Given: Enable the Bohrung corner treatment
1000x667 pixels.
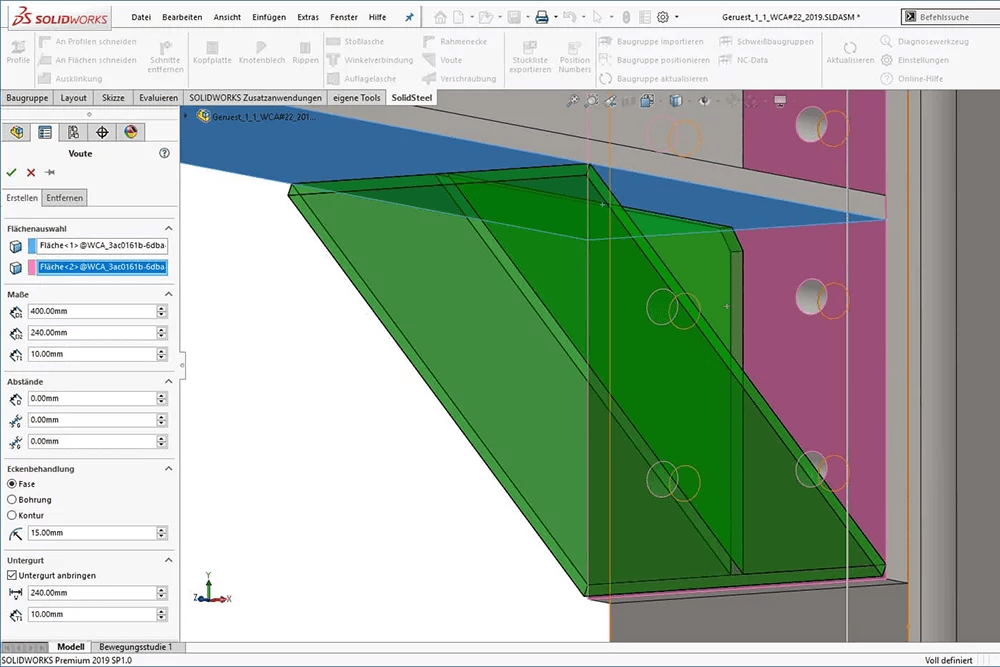Looking at the screenshot, I should coord(12,499).
